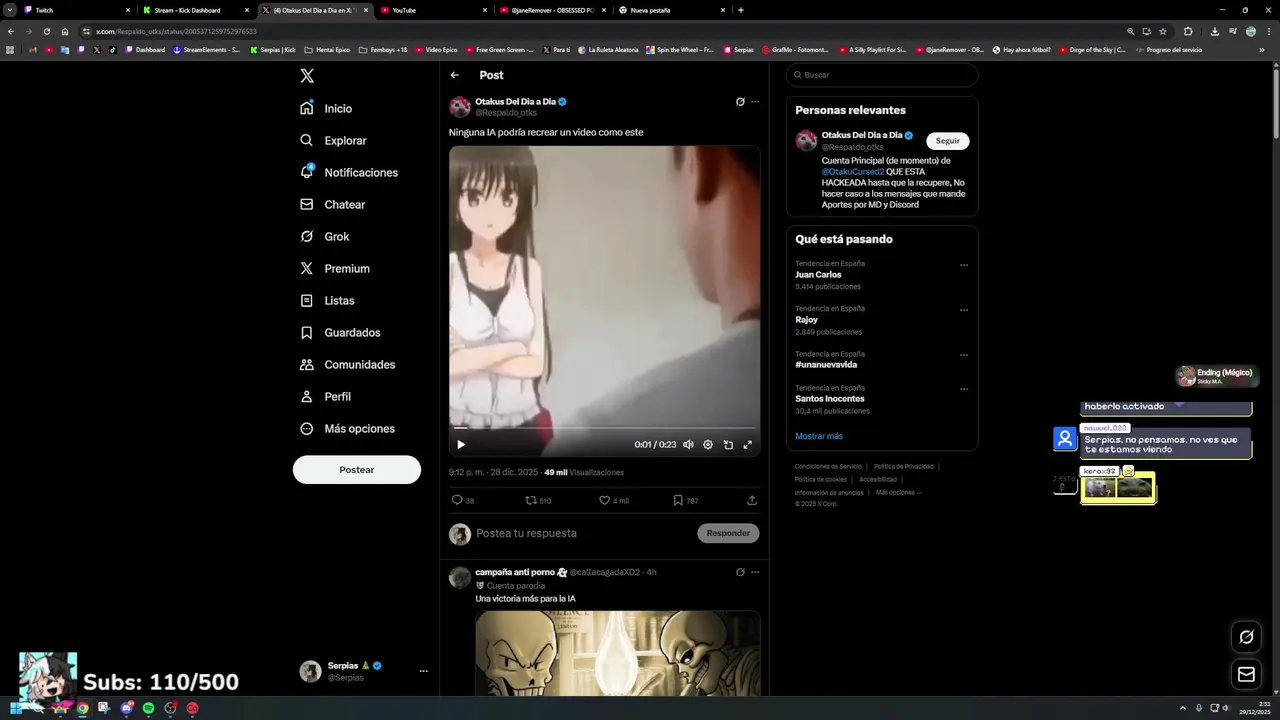1280x720 pixels.
Task: Expand Más opciones menu
Action: [347, 428]
